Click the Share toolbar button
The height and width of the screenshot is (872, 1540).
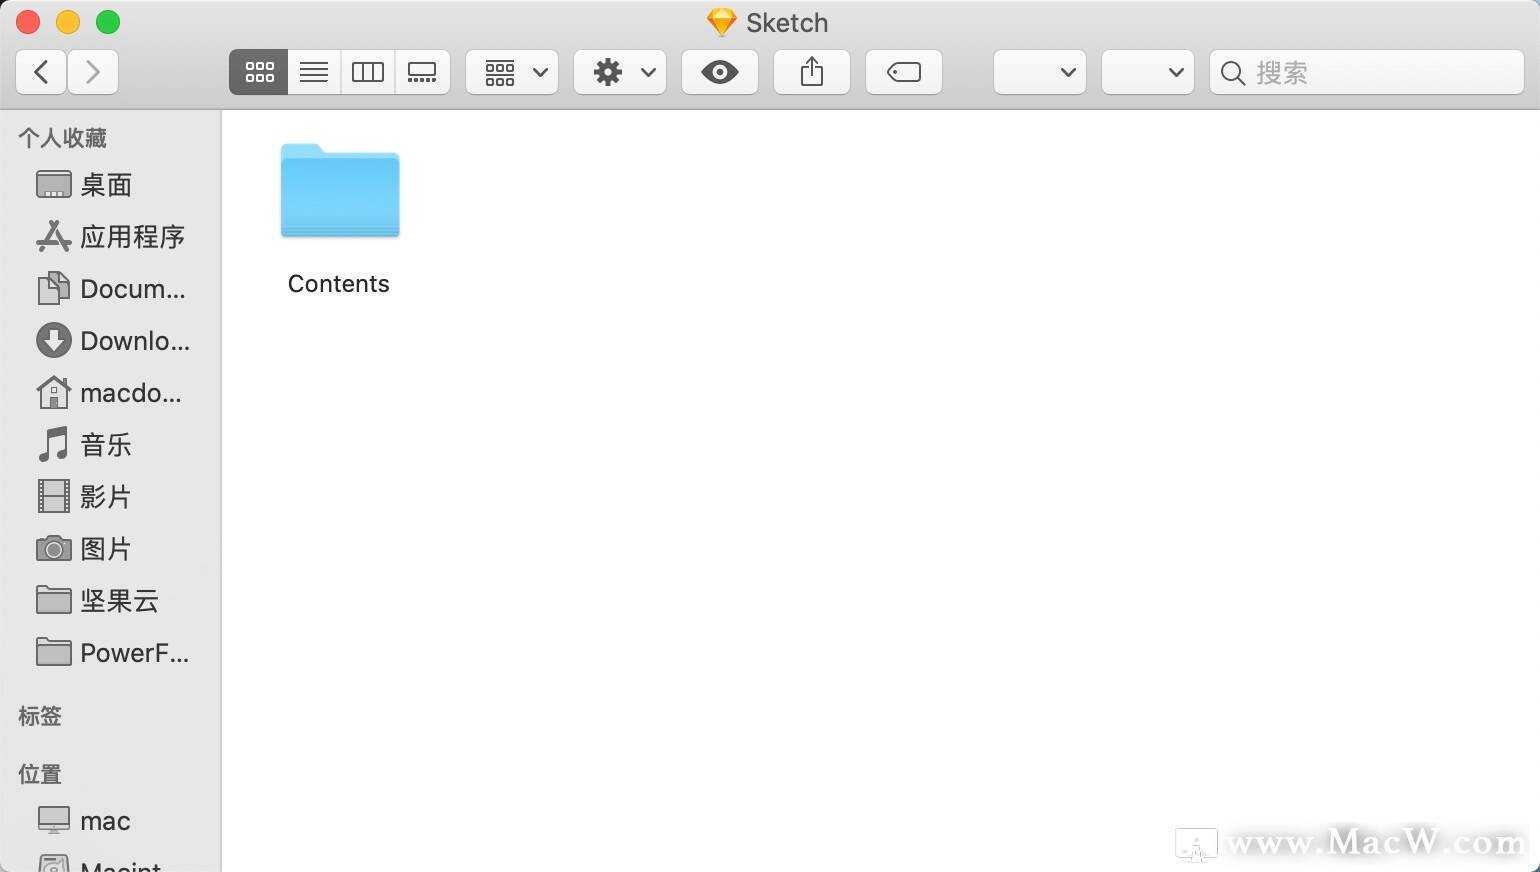[812, 72]
